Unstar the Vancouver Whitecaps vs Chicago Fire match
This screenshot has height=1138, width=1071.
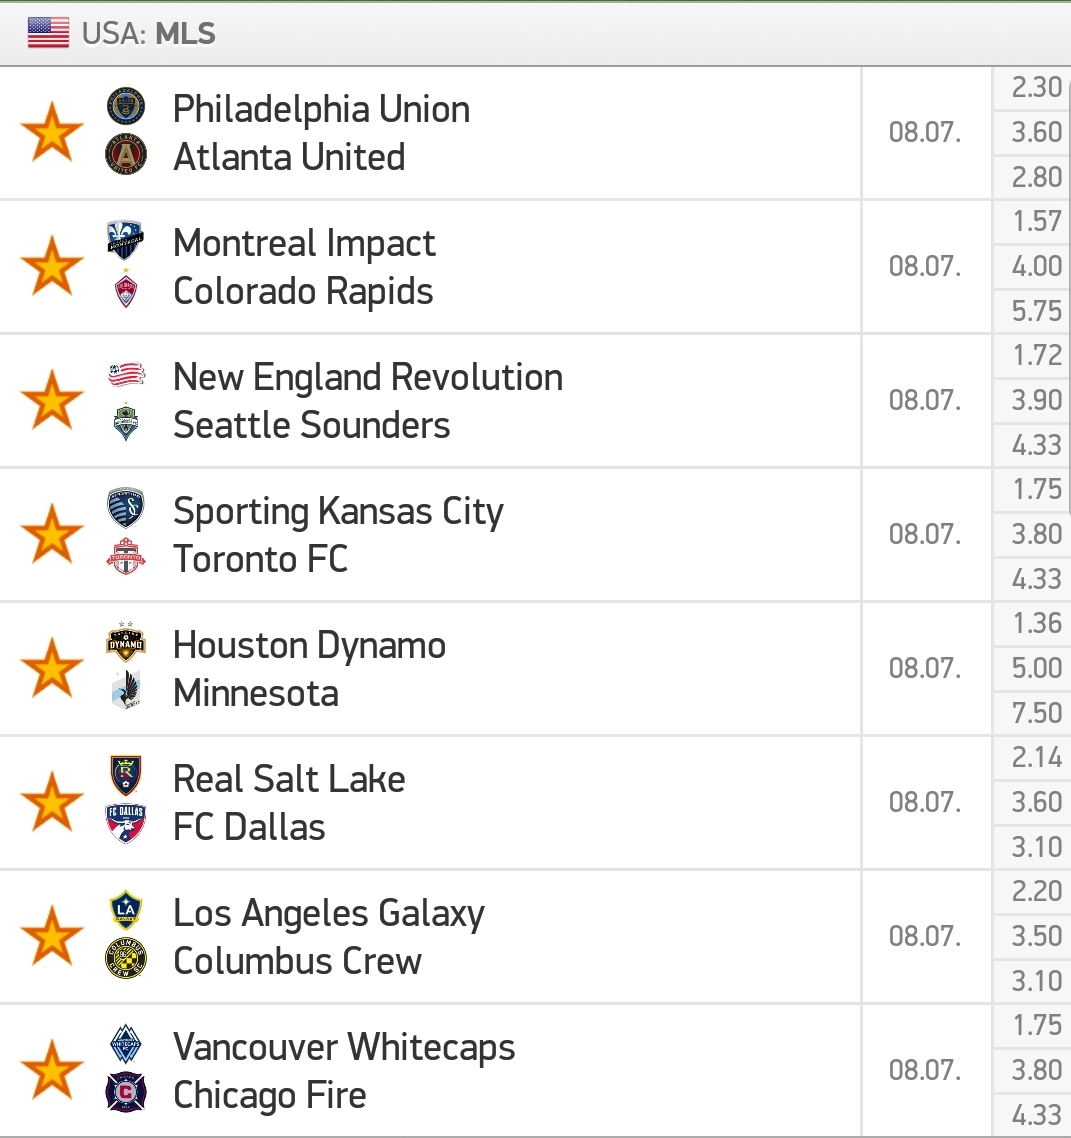pyautogui.click(x=52, y=1070)
